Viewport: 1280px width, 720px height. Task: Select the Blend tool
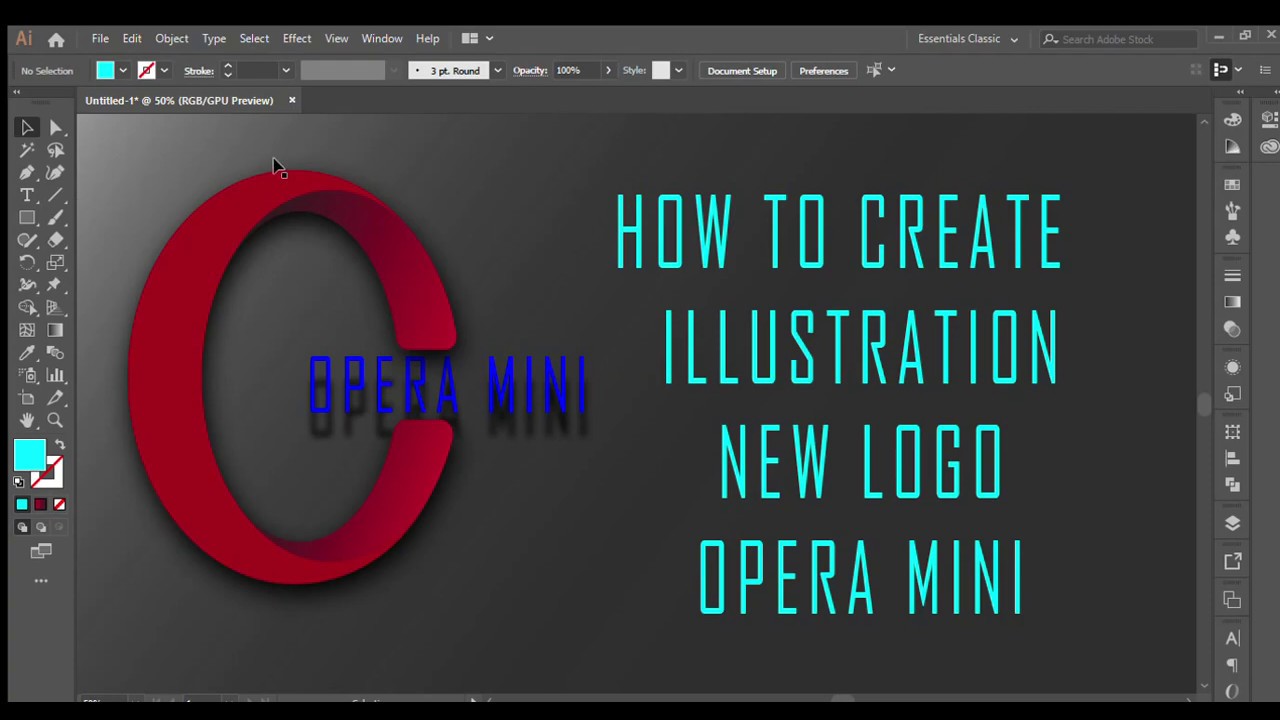click(x=56, y=353)
